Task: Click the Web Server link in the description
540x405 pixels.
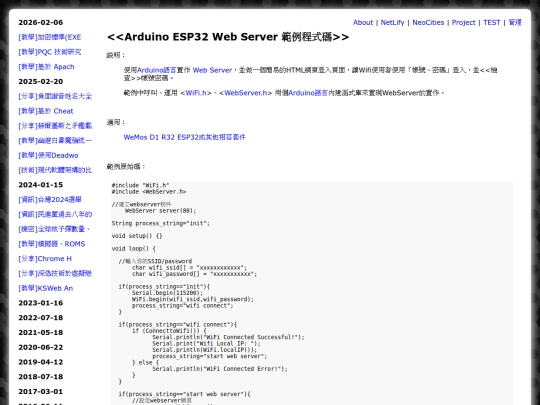Action: 212,70
